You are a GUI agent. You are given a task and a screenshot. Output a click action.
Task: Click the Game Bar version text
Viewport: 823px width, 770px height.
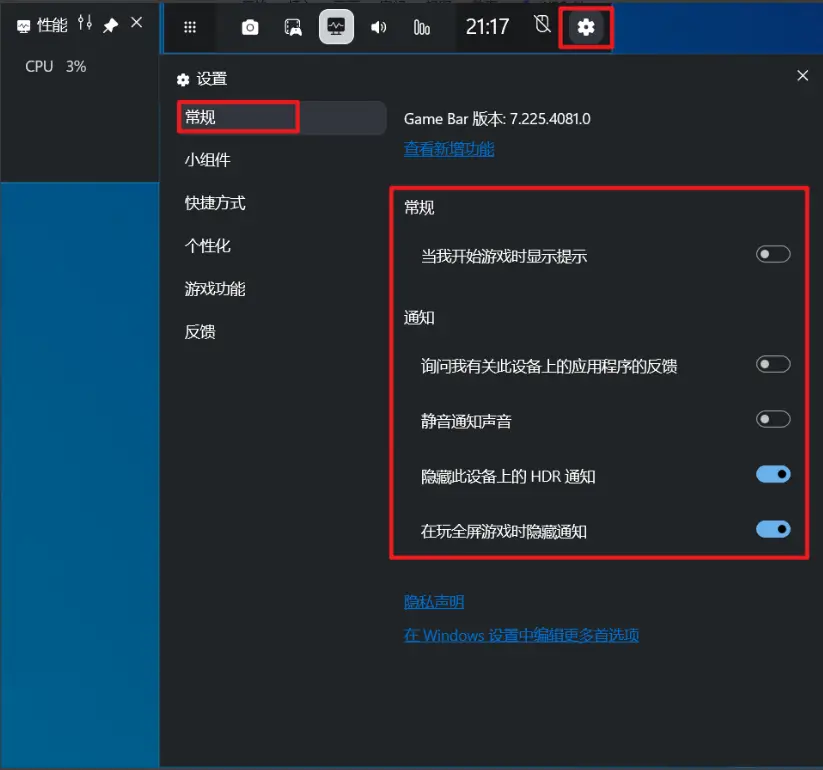(x=497, y=119)
